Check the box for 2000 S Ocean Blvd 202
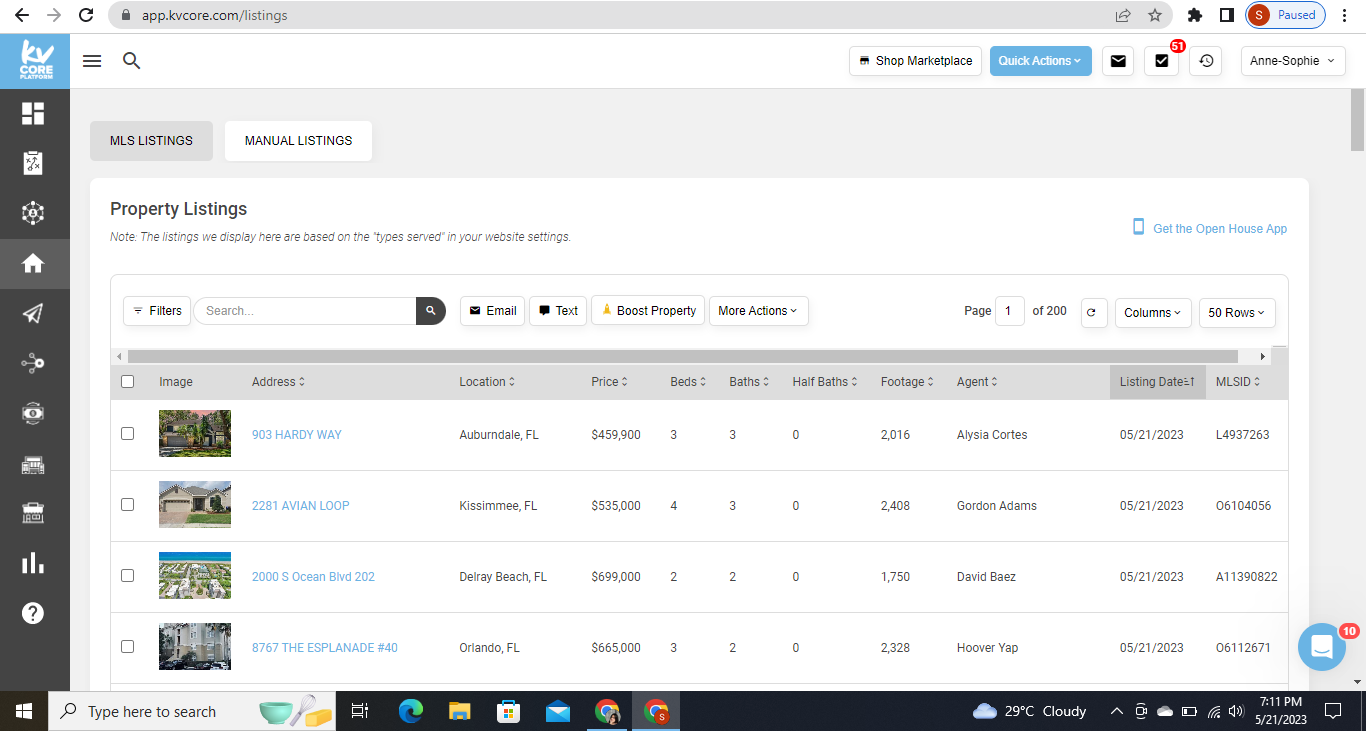 click(x=127, y=576)
